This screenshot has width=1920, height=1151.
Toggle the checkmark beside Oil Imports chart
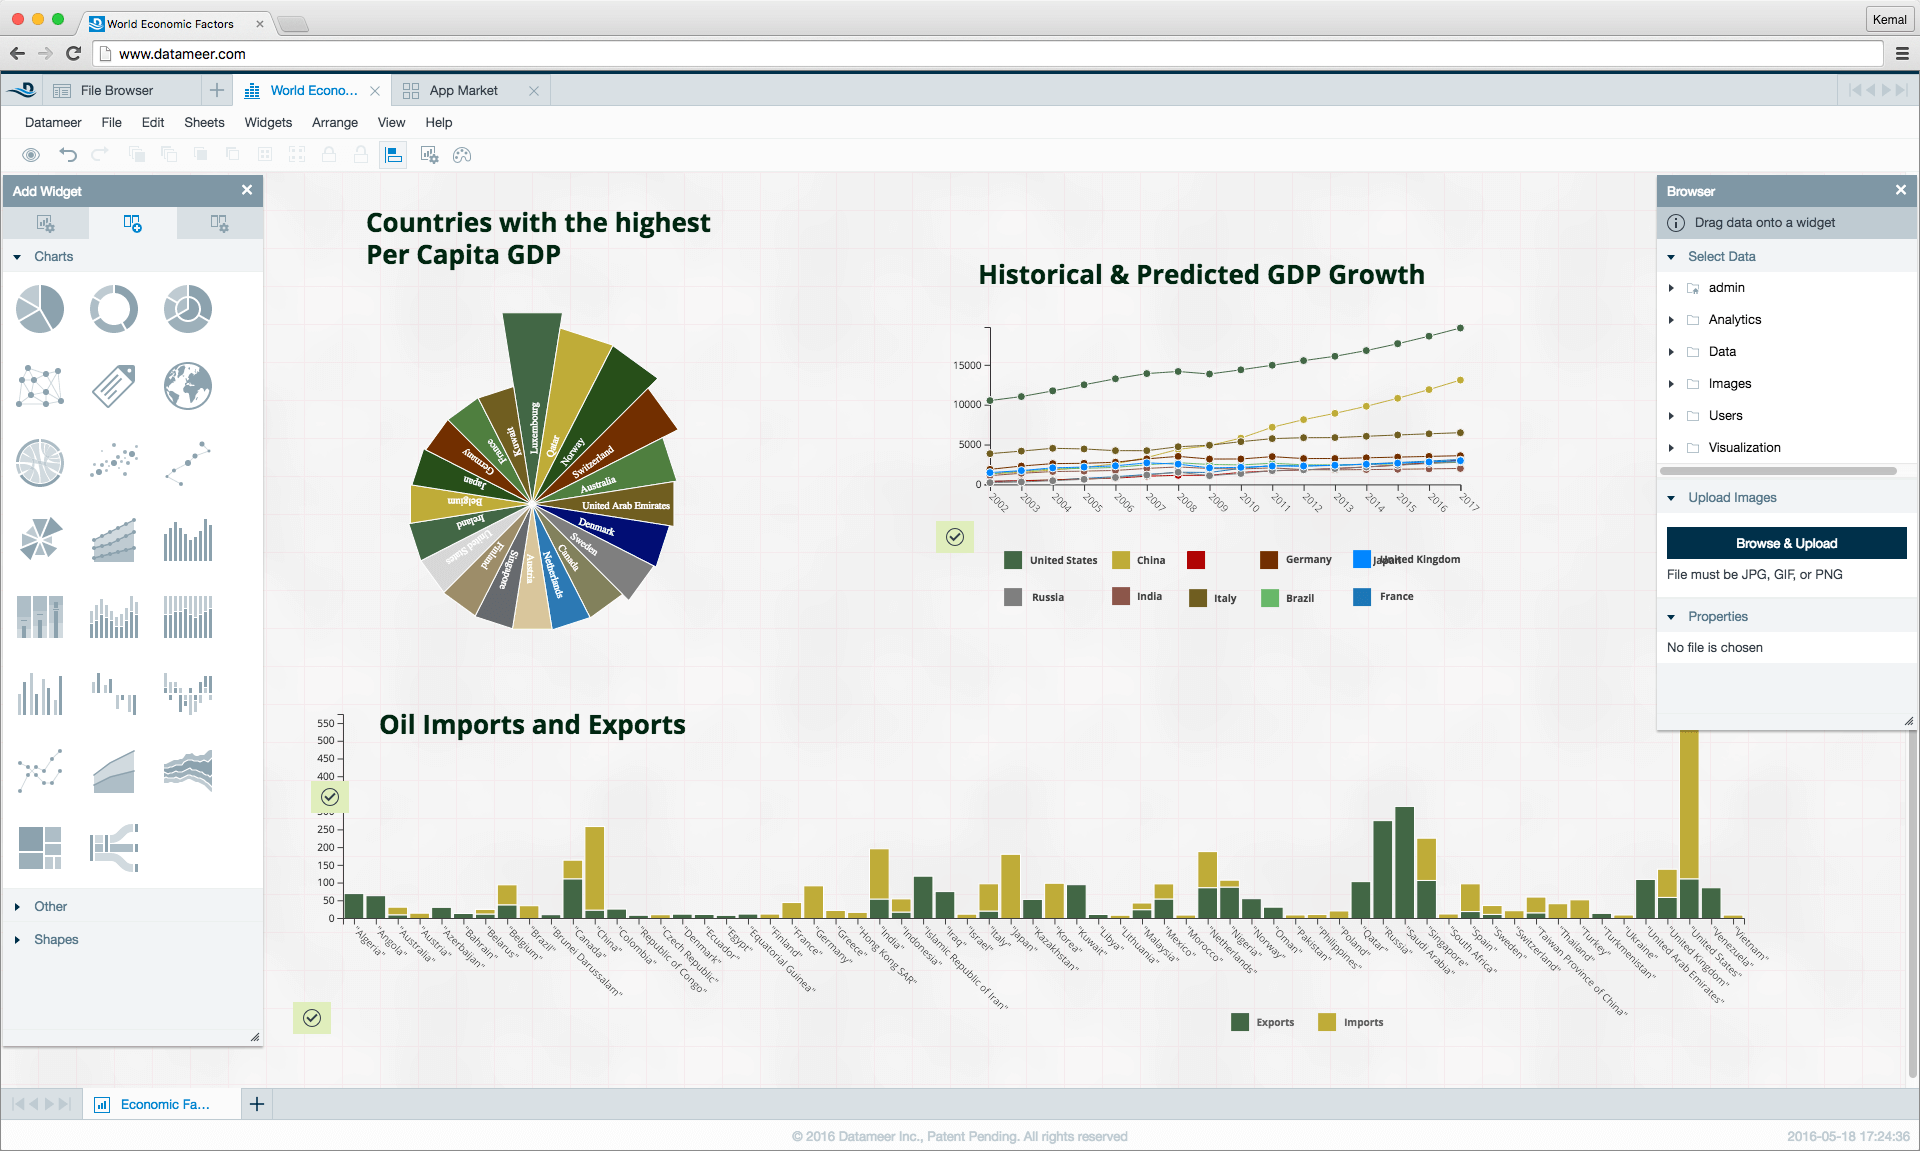330,797
